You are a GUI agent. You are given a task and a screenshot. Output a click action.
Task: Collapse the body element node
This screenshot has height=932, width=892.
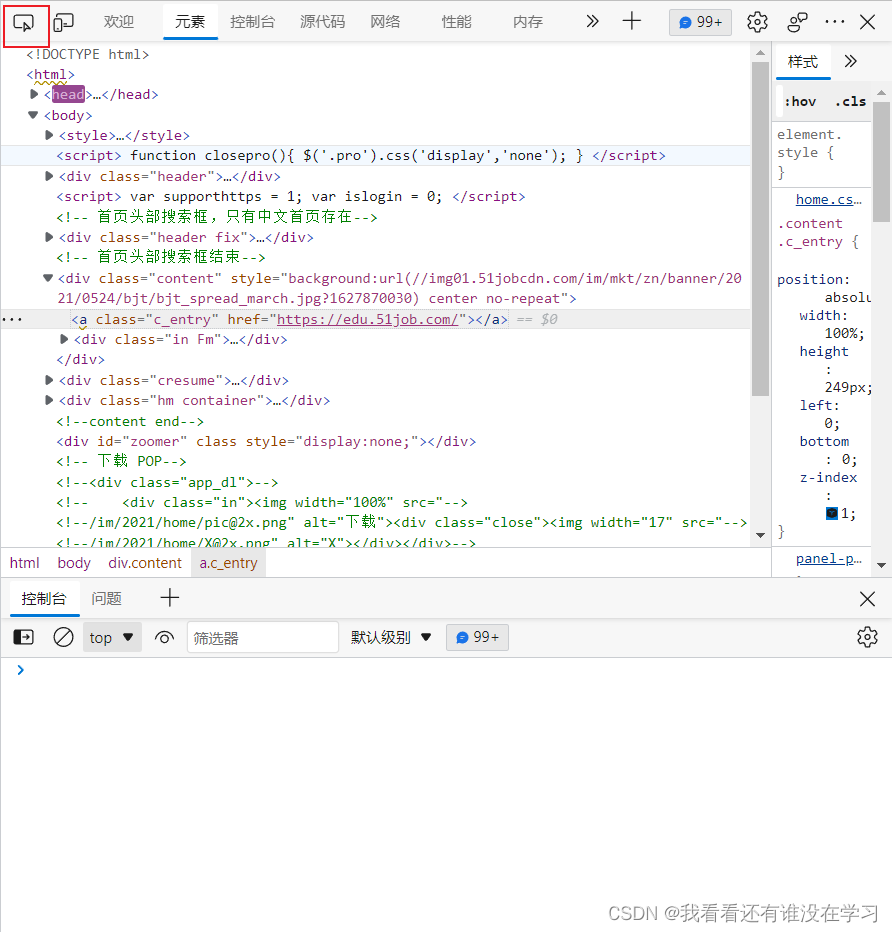[33, 115]
